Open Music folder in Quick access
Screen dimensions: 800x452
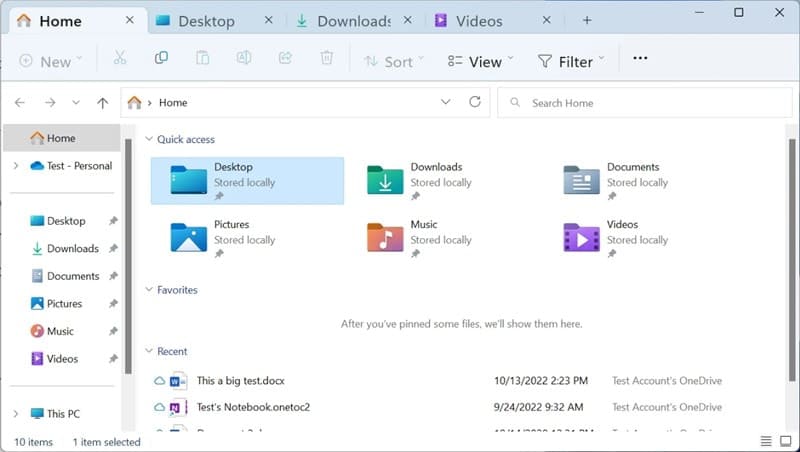pyautogui.click(x=444, y=238)
